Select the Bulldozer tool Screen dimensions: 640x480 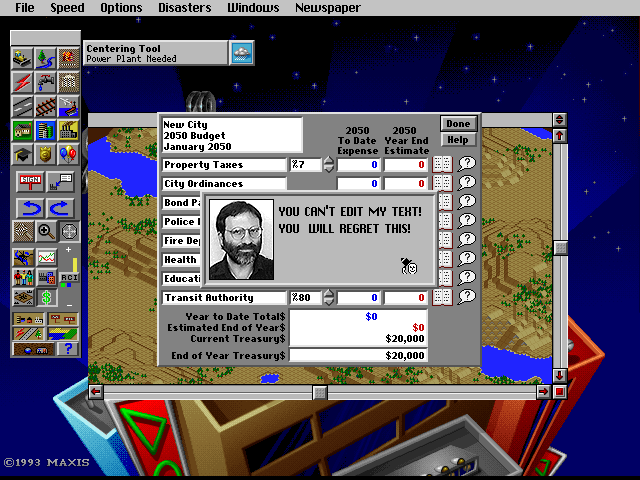[x=22, y=59]
